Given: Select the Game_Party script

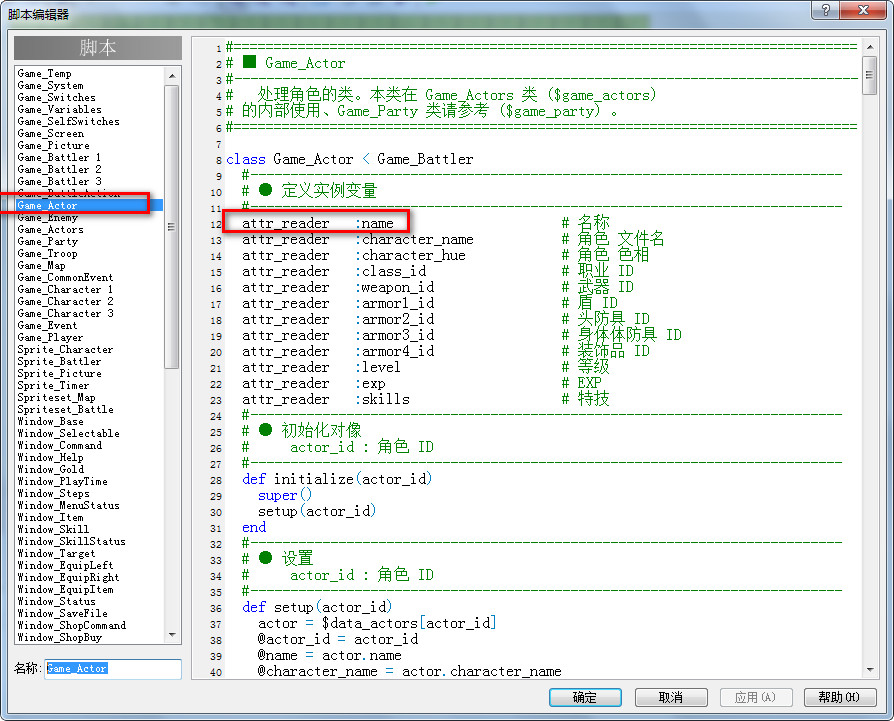Looking at the screenshot, I should coord(47,242).
